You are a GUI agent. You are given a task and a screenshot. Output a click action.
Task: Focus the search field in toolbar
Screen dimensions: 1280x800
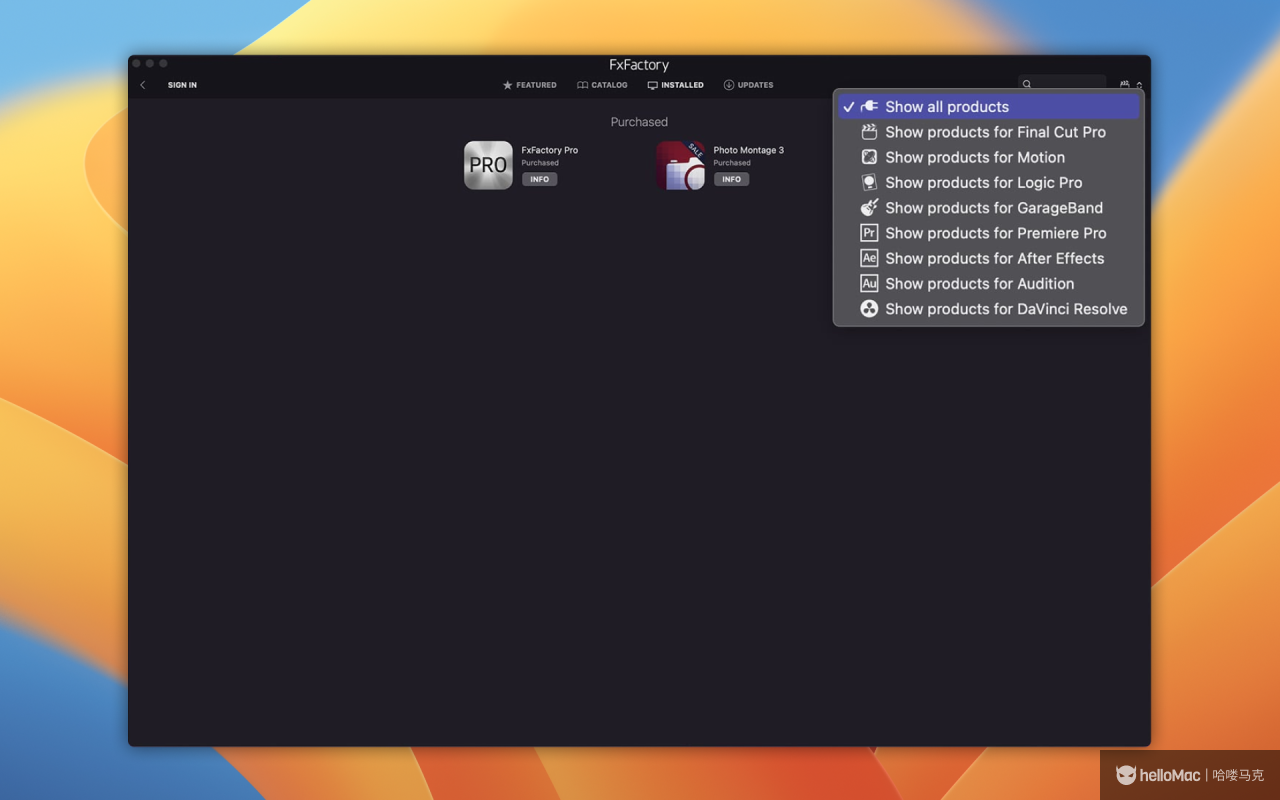pyautogui.click(x=1062, y=84)
